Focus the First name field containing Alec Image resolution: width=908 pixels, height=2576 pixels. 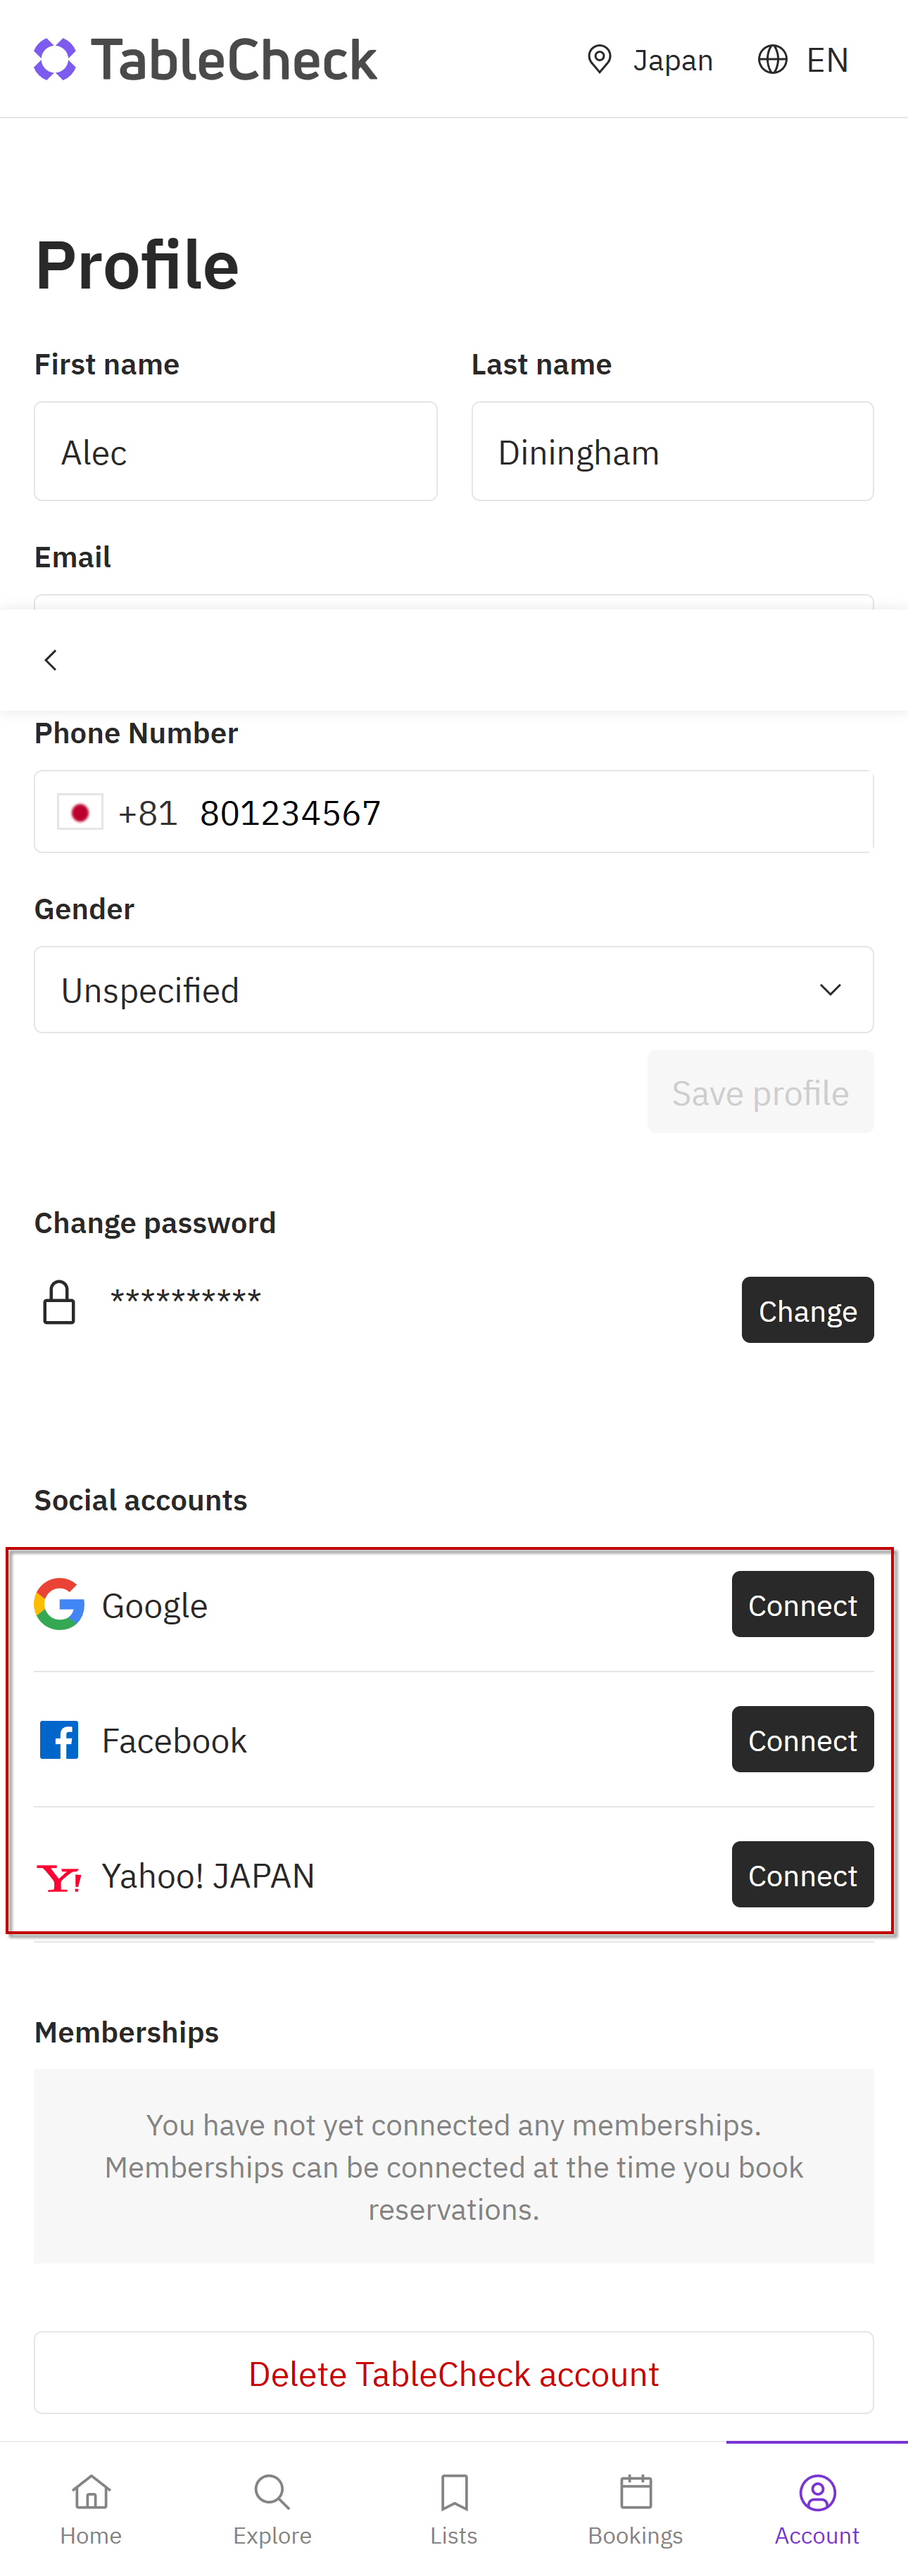236,451
